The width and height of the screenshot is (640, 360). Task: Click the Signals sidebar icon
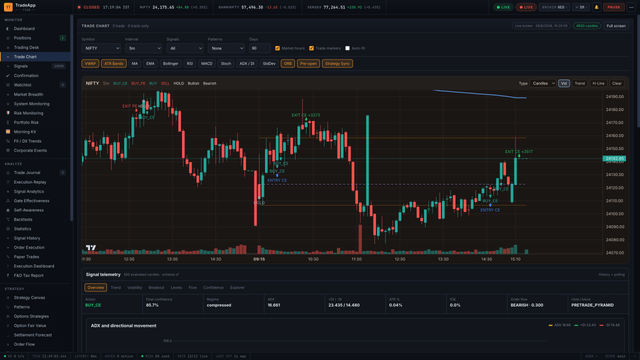click(8, 66)
